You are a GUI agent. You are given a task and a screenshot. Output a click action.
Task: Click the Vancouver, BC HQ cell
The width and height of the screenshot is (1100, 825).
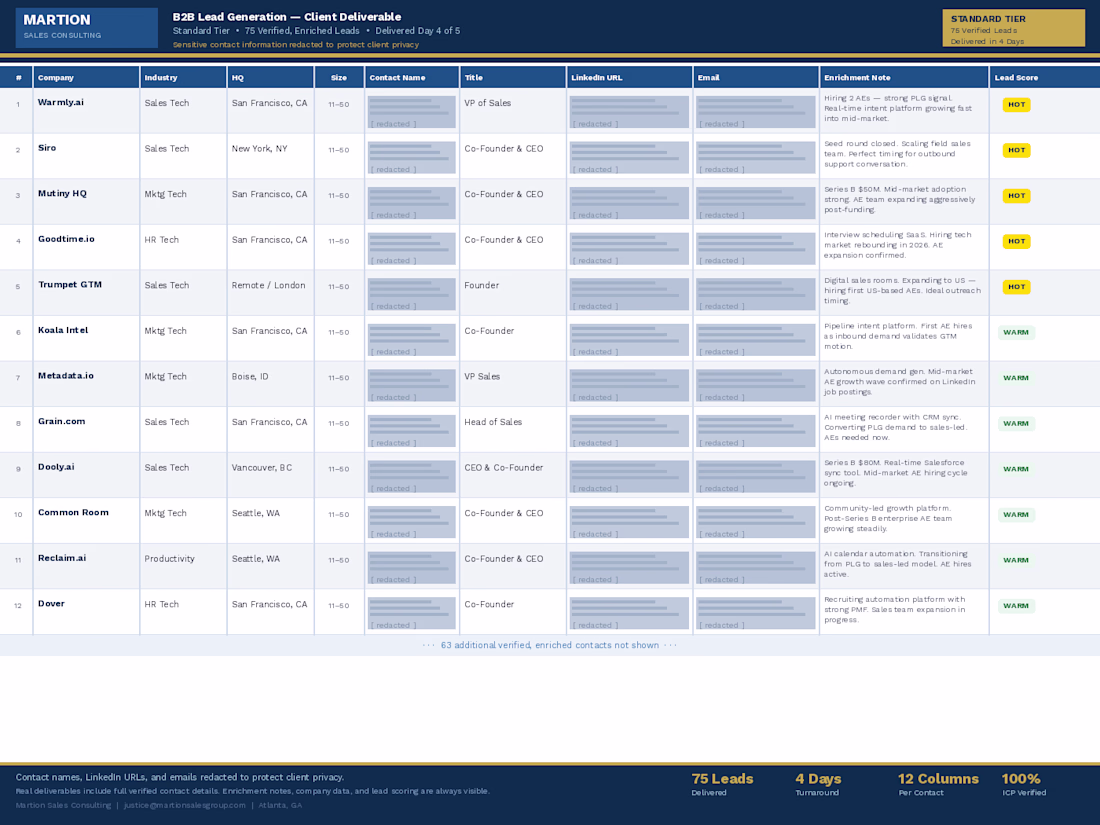click(x=270, y=475)
